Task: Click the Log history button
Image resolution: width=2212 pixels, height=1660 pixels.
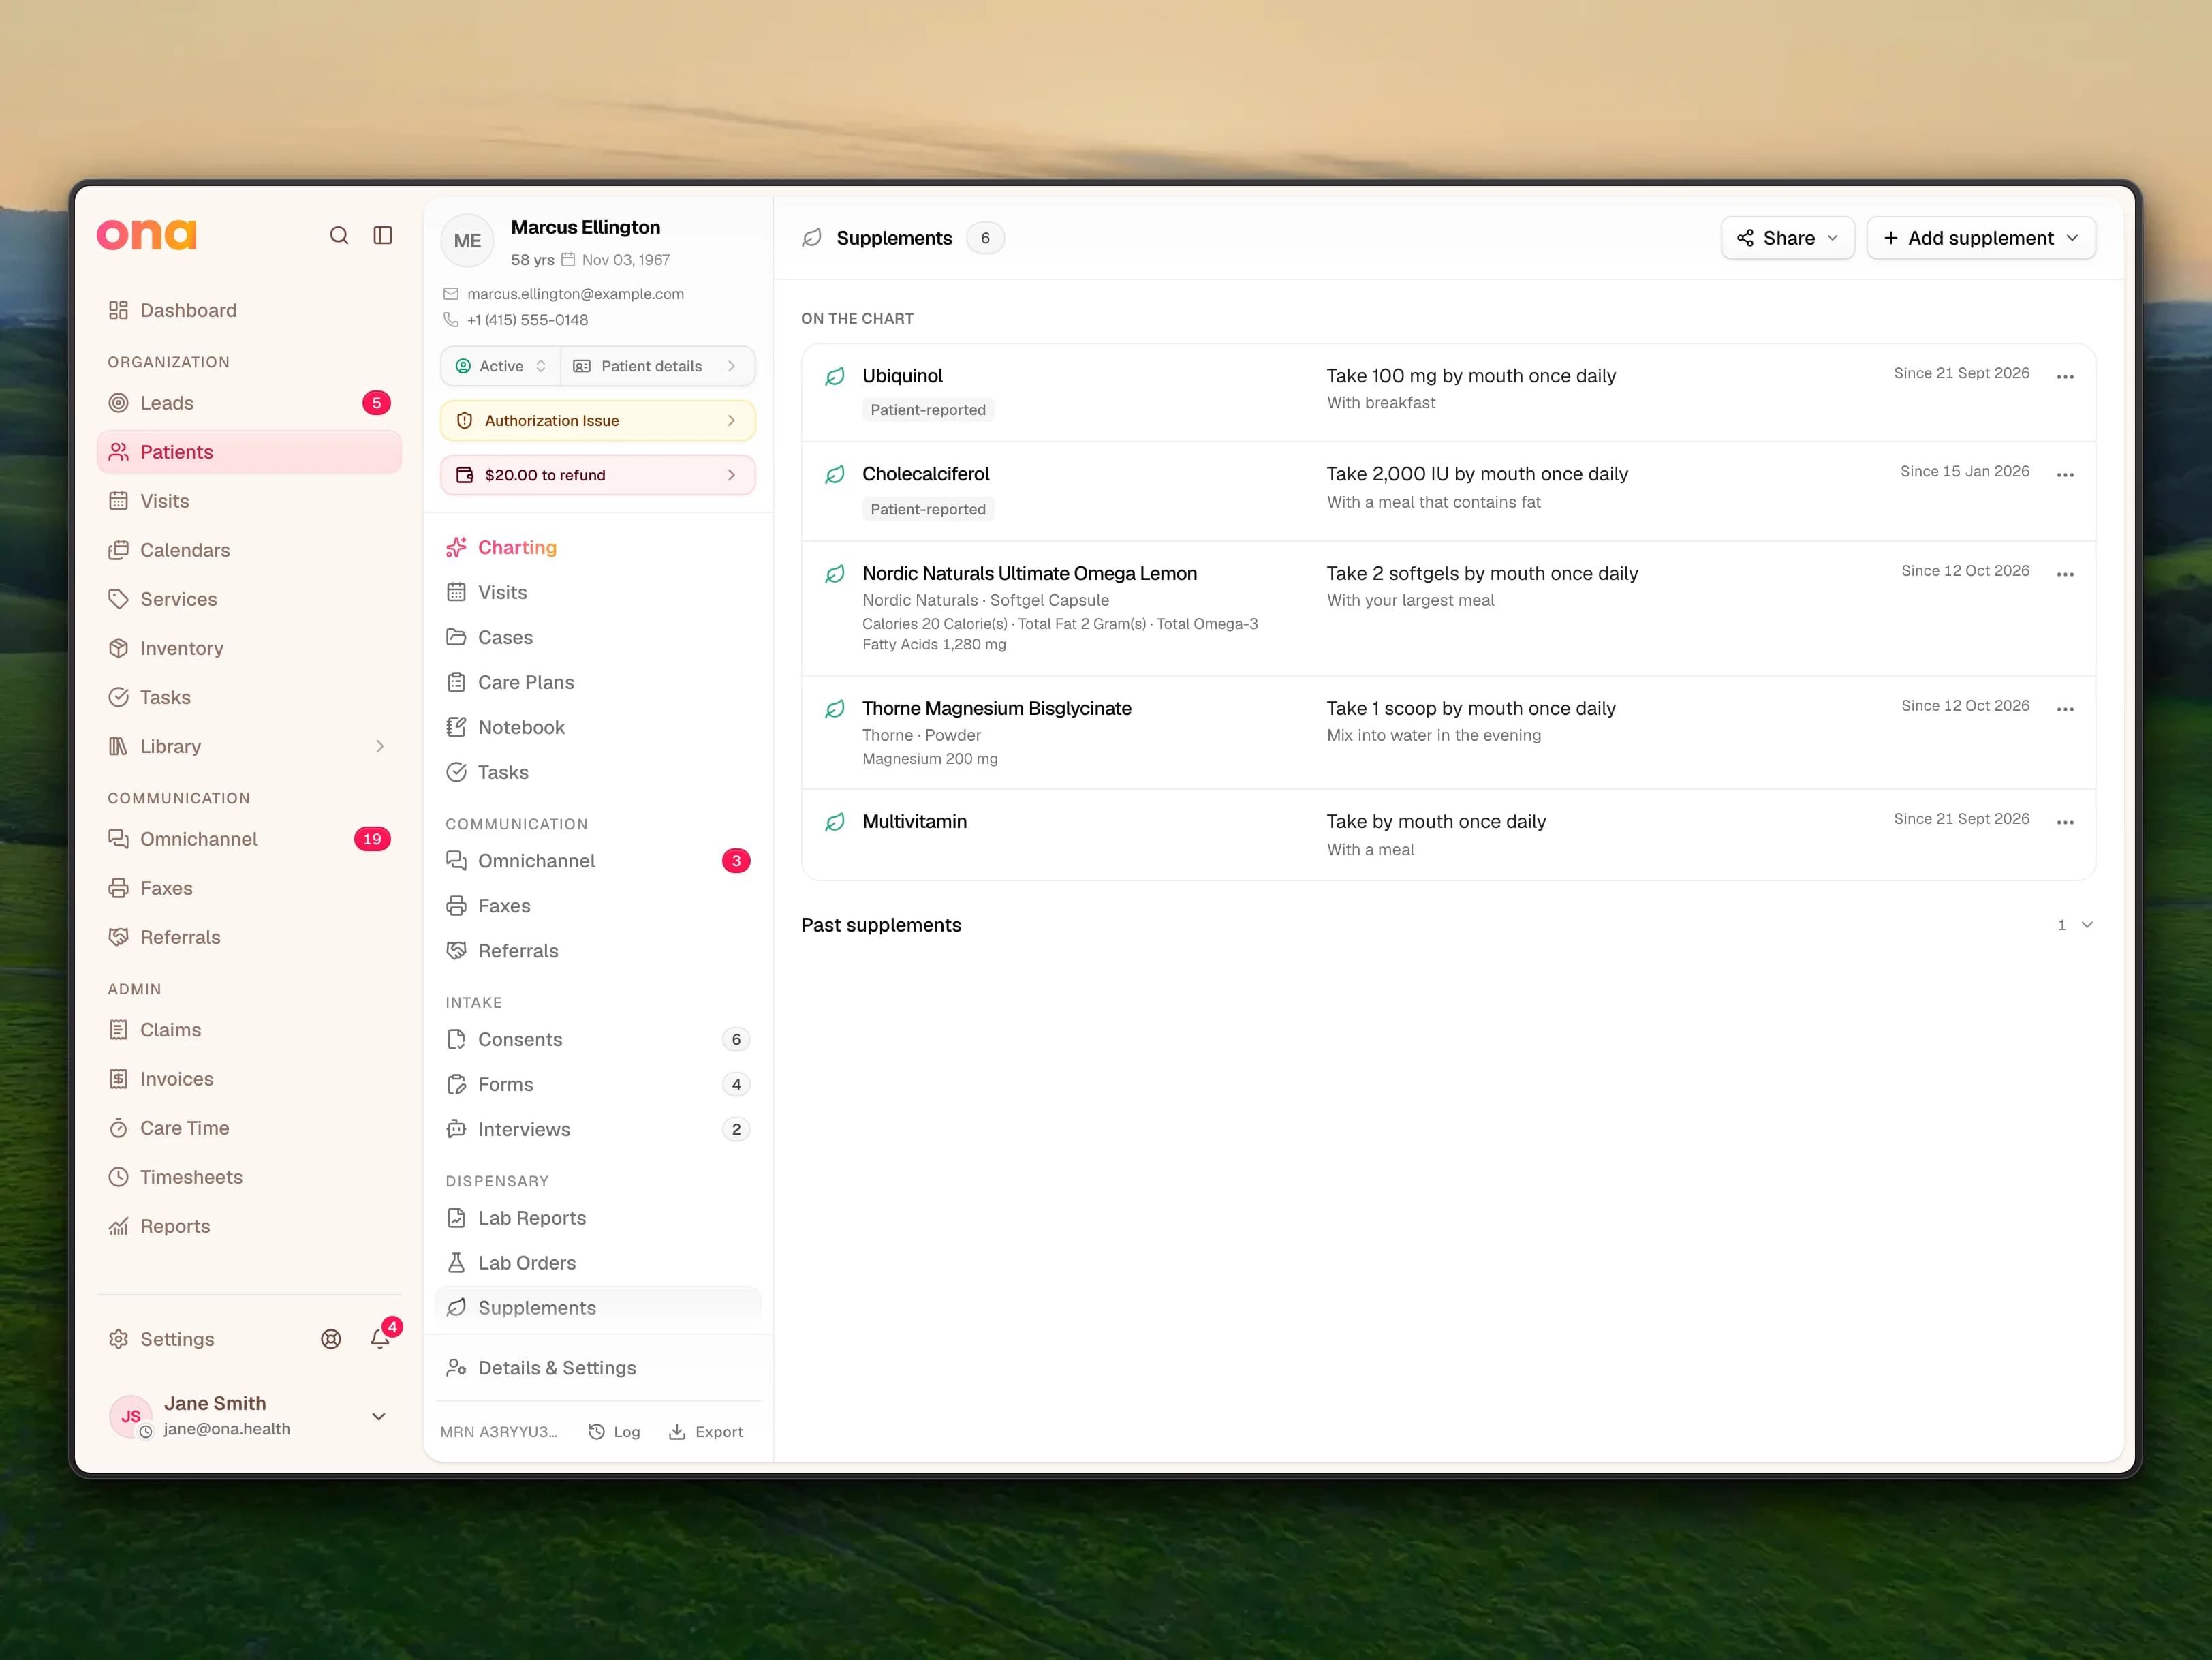Action: [x=614, y=1432]
